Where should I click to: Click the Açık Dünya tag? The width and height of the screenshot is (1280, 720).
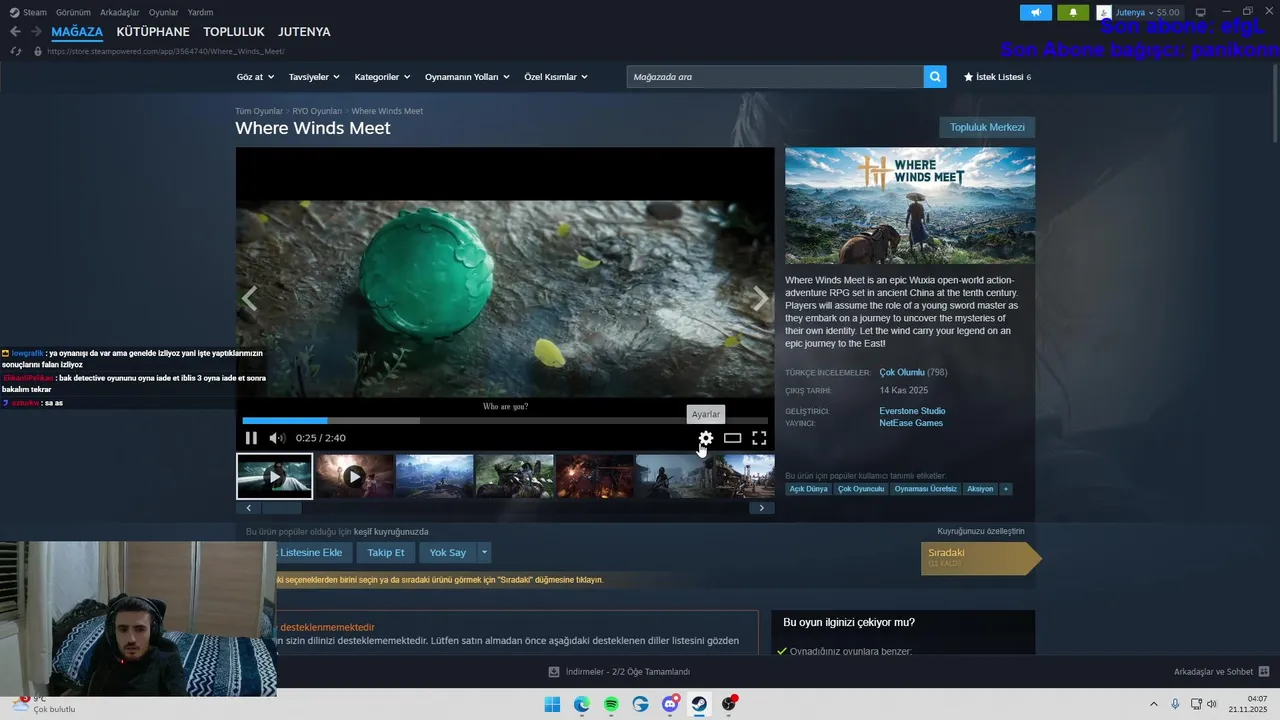pyautogui.click(x=809, y=489)
